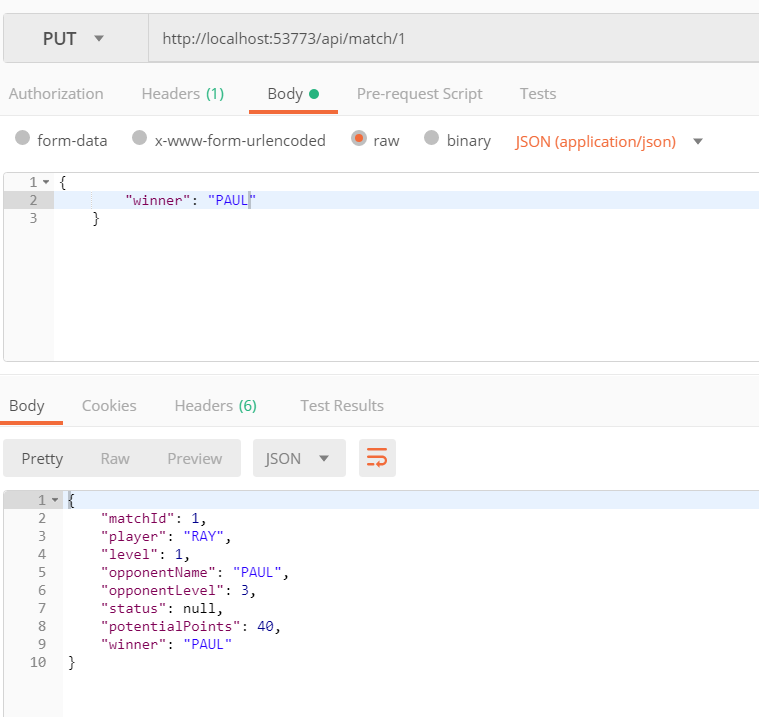Select the form-data radio option

tap(22, 138)
